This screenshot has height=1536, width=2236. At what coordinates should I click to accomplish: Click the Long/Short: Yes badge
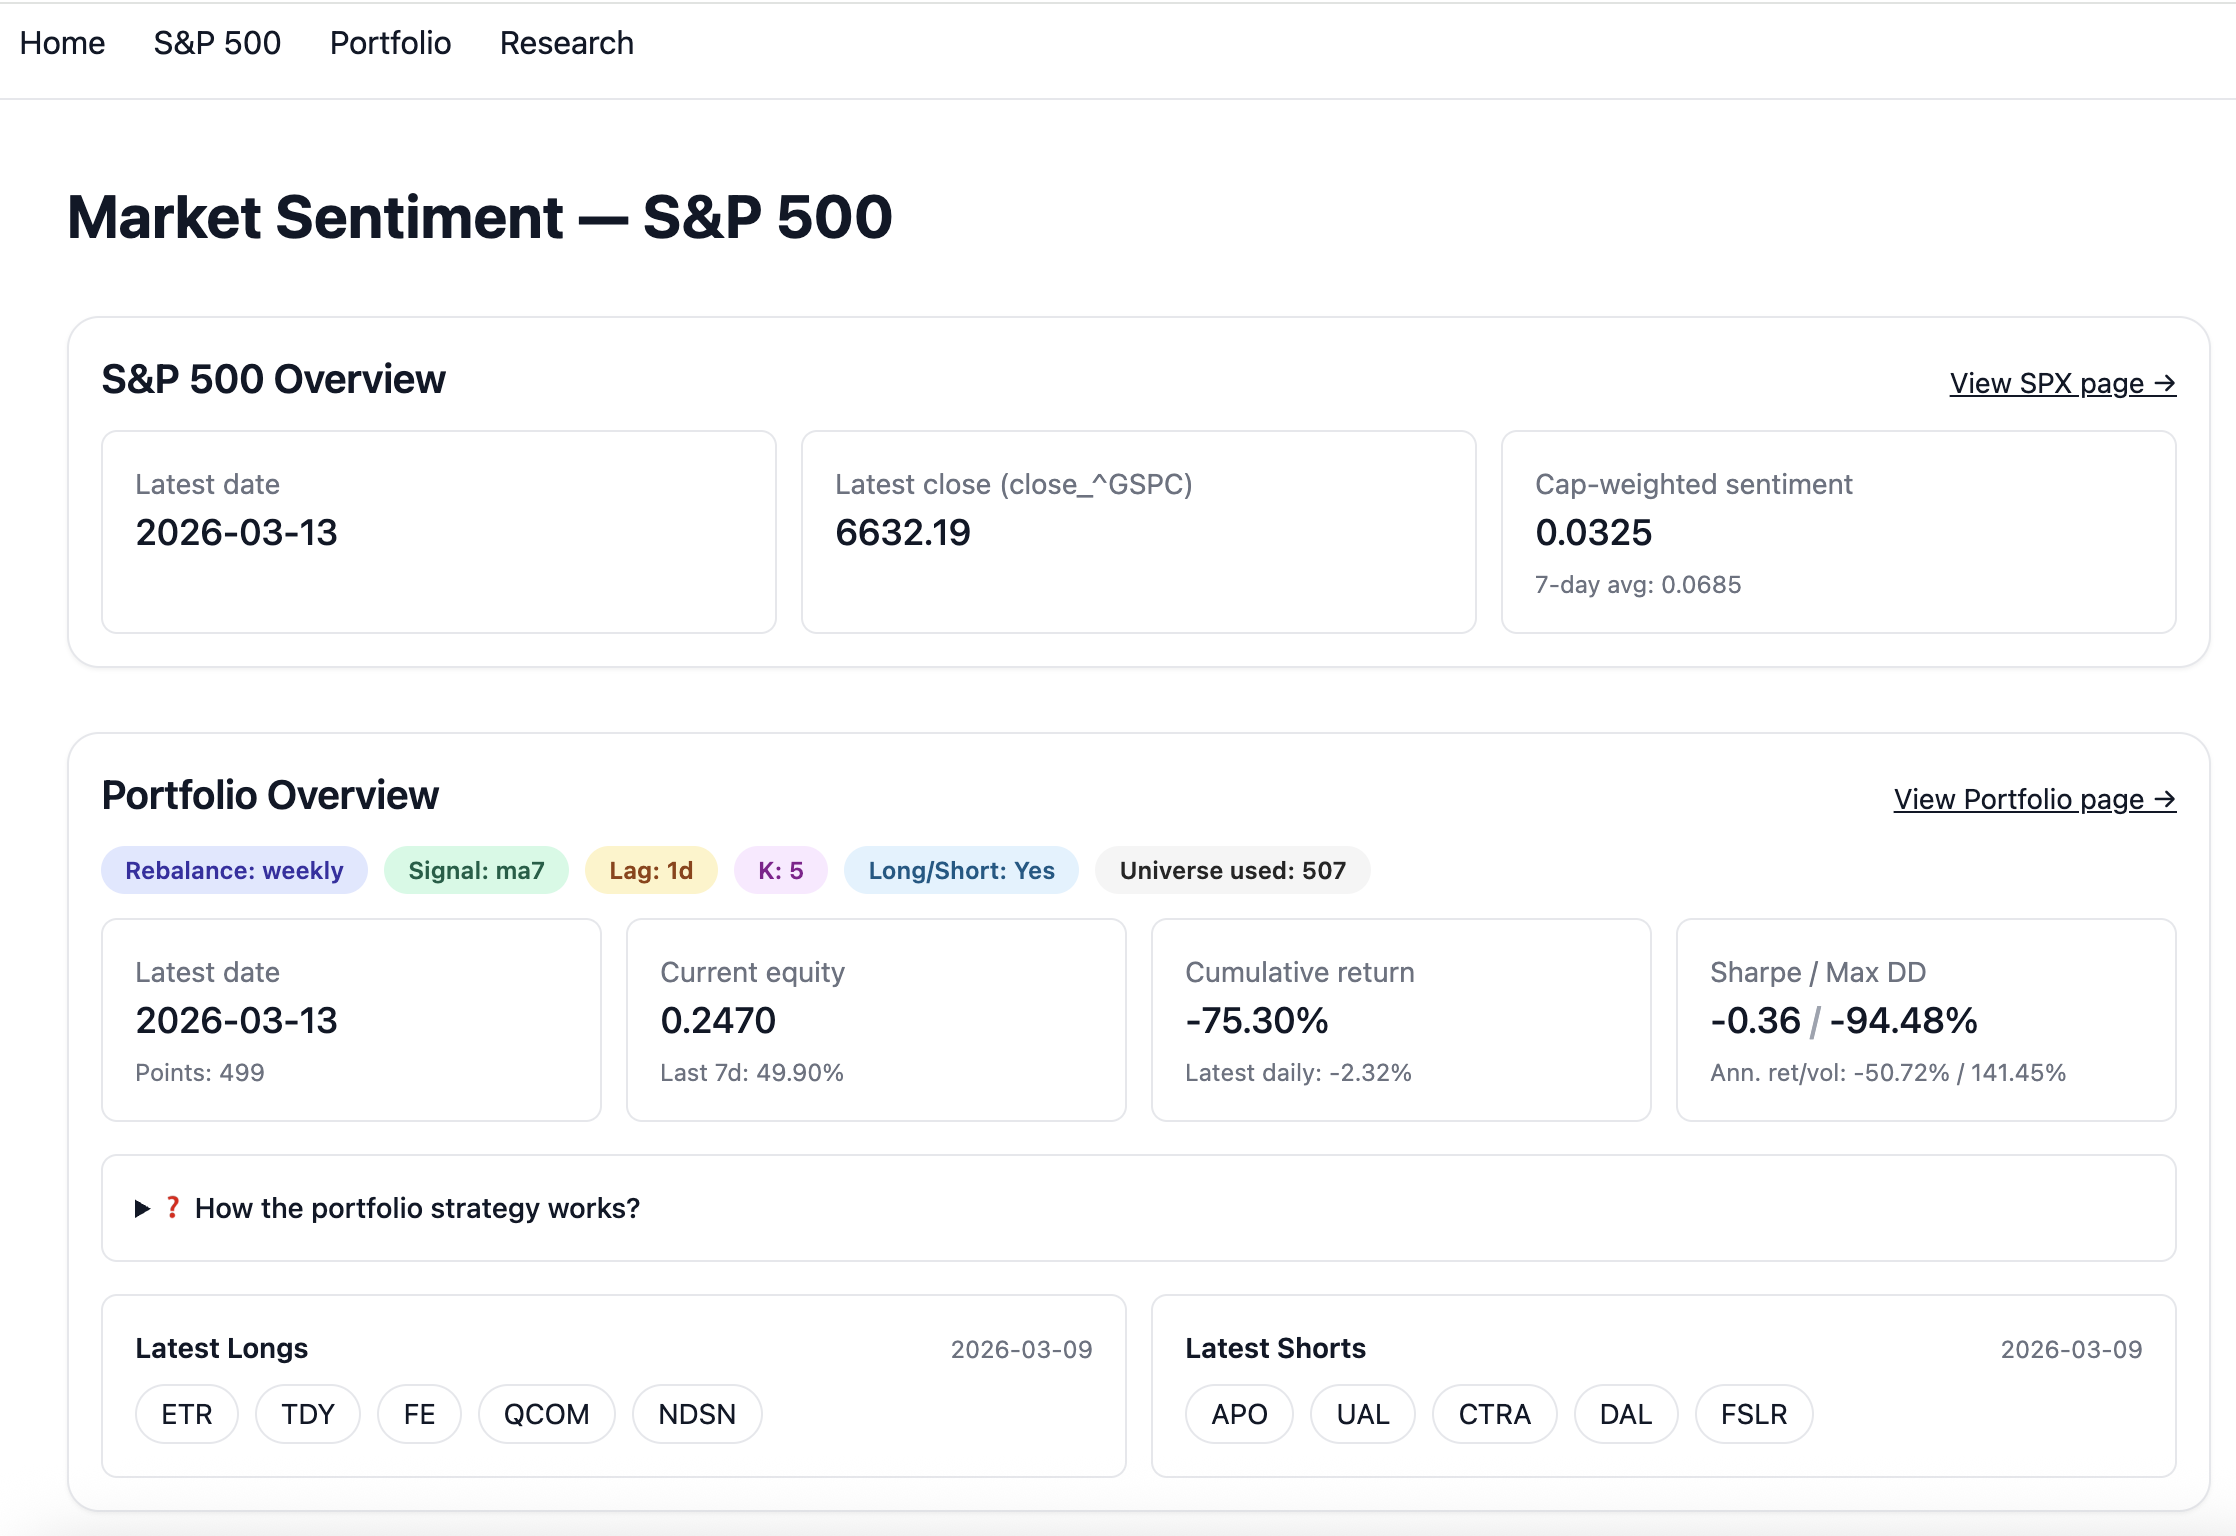[x=961, y=870]
